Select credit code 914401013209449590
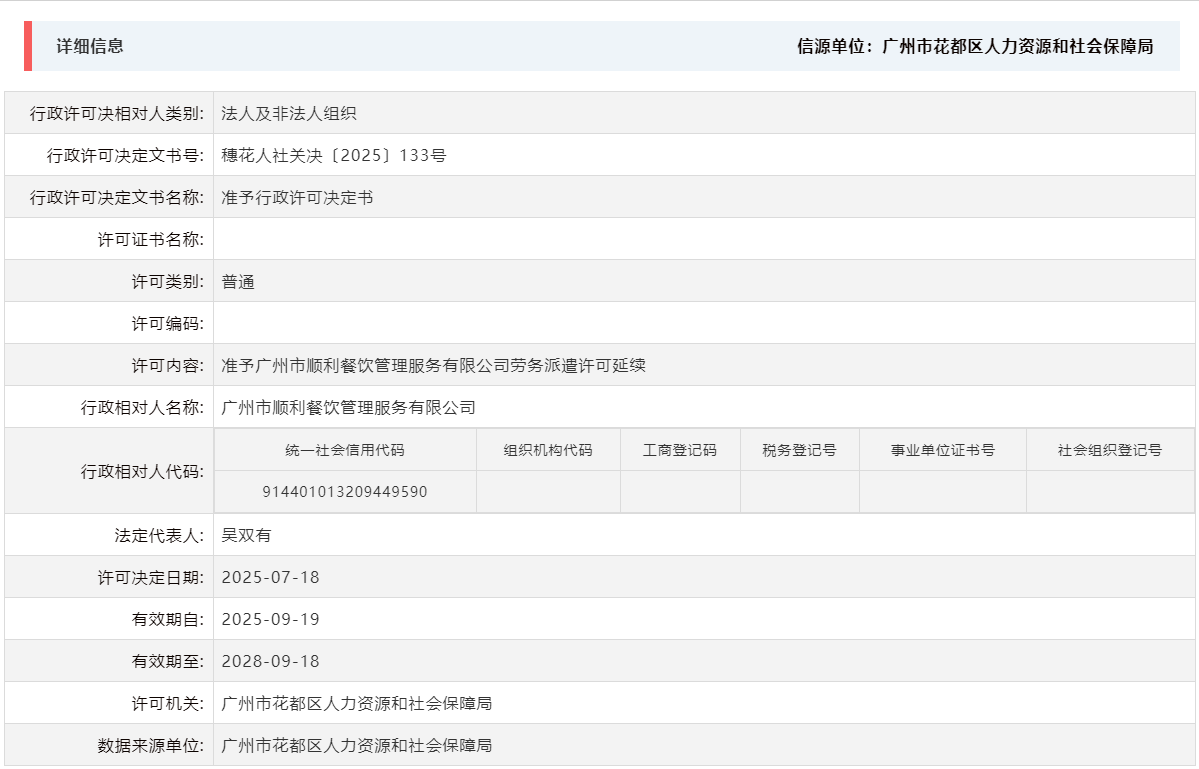1199x769 pixels. point(351,491)
